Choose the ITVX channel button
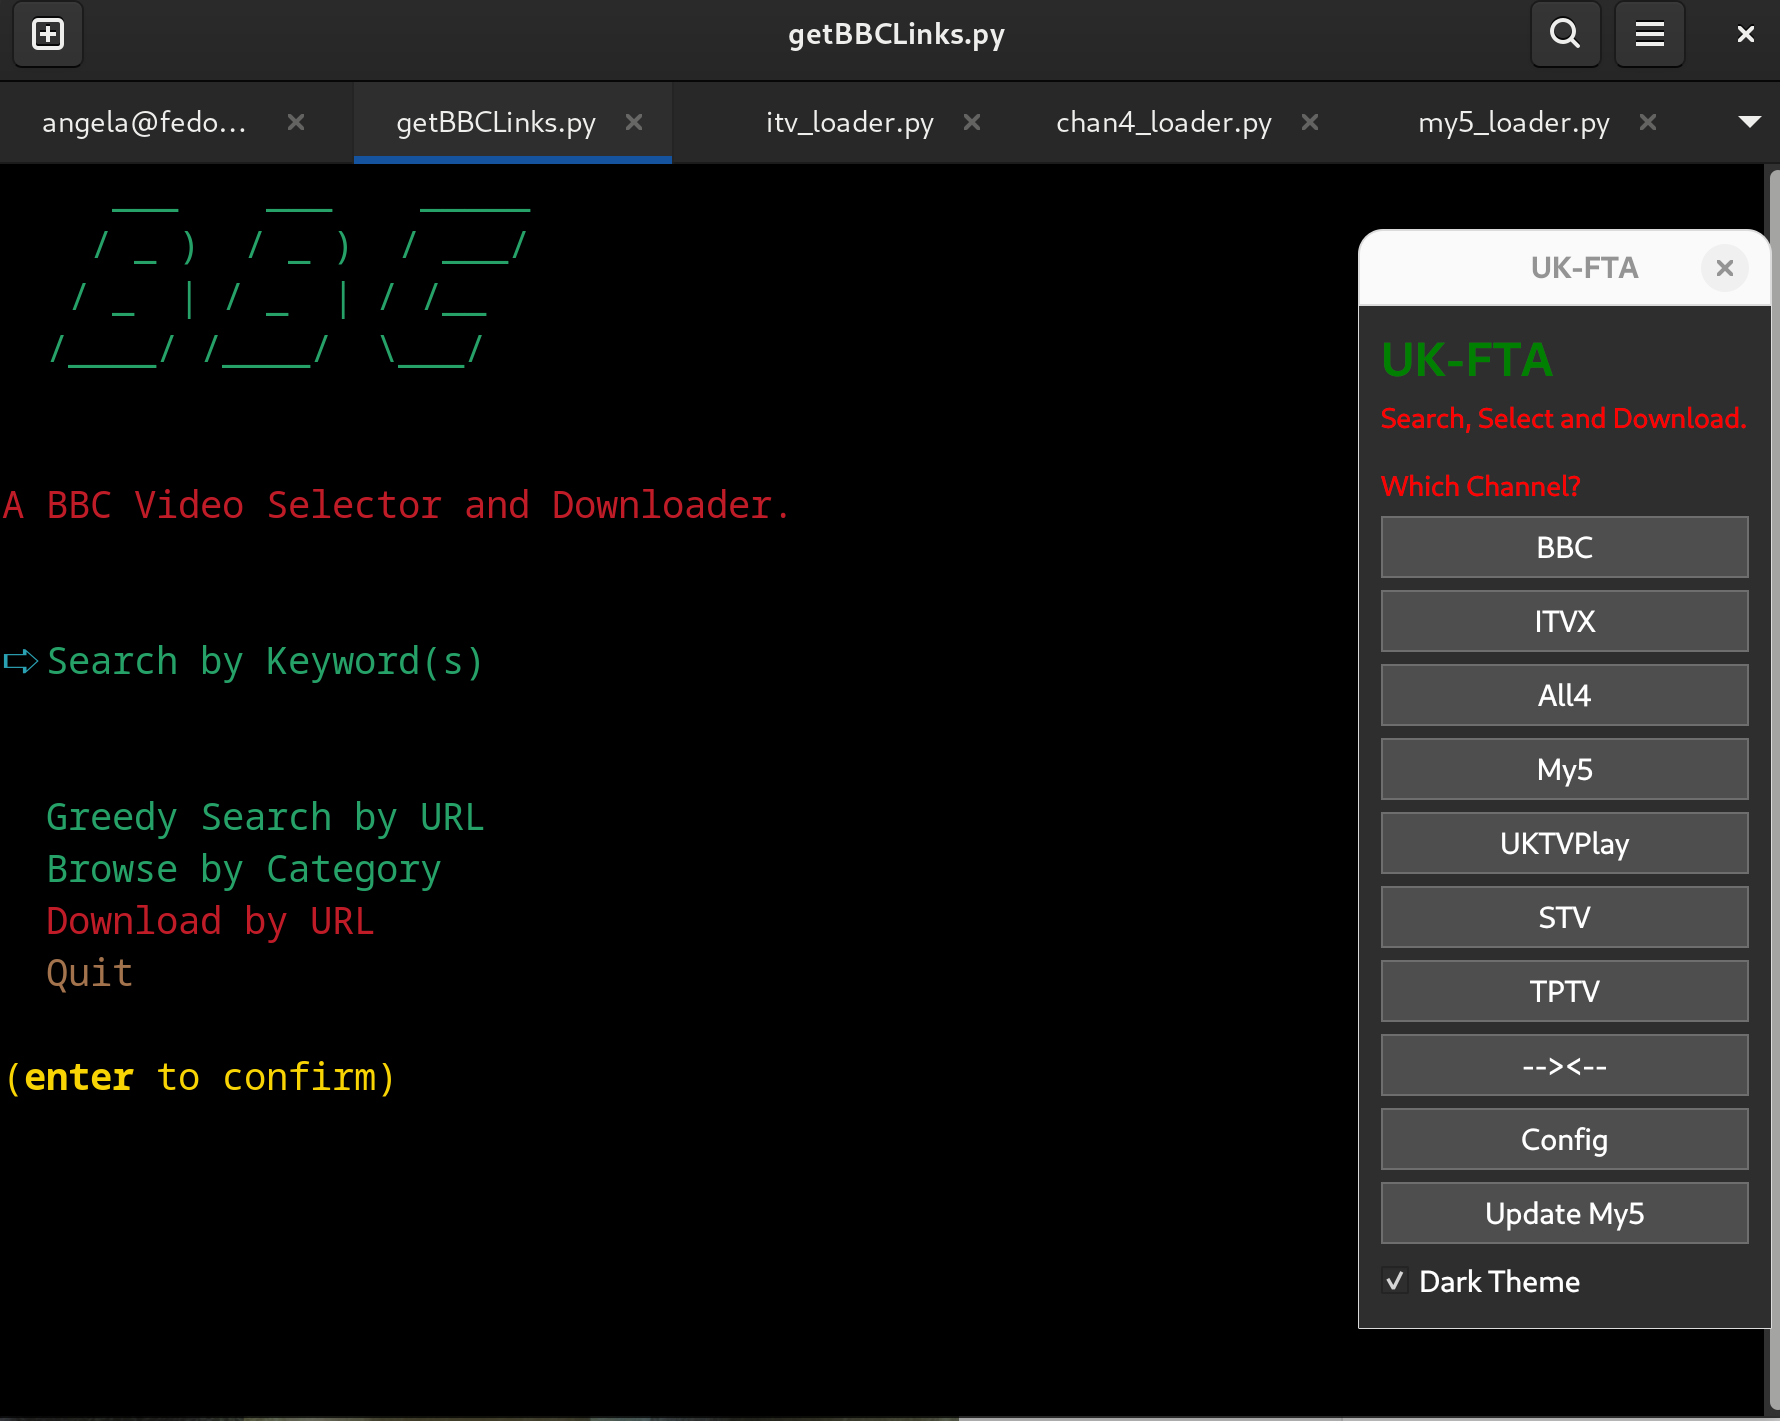 [1564, 621]
